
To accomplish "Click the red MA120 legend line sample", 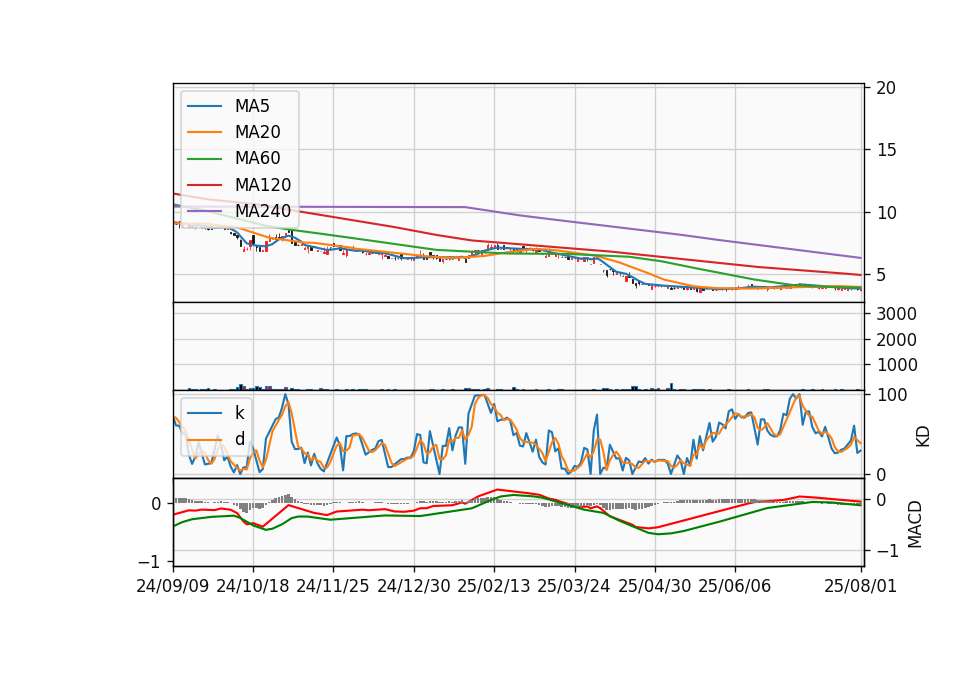I will coord(204,185).
